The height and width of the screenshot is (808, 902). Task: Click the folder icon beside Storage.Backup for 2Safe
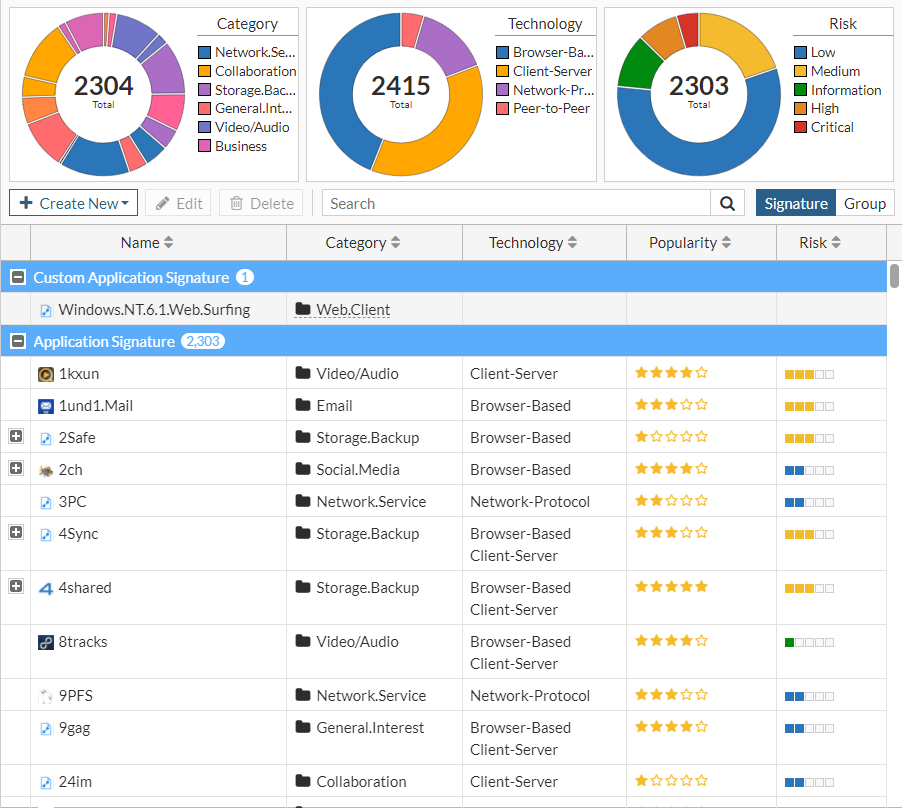tap(302, 437)
